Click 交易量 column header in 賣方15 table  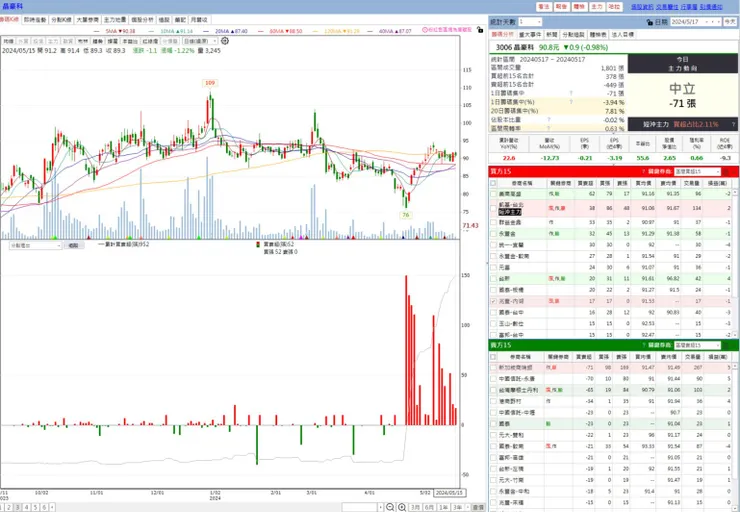point(691,357)
